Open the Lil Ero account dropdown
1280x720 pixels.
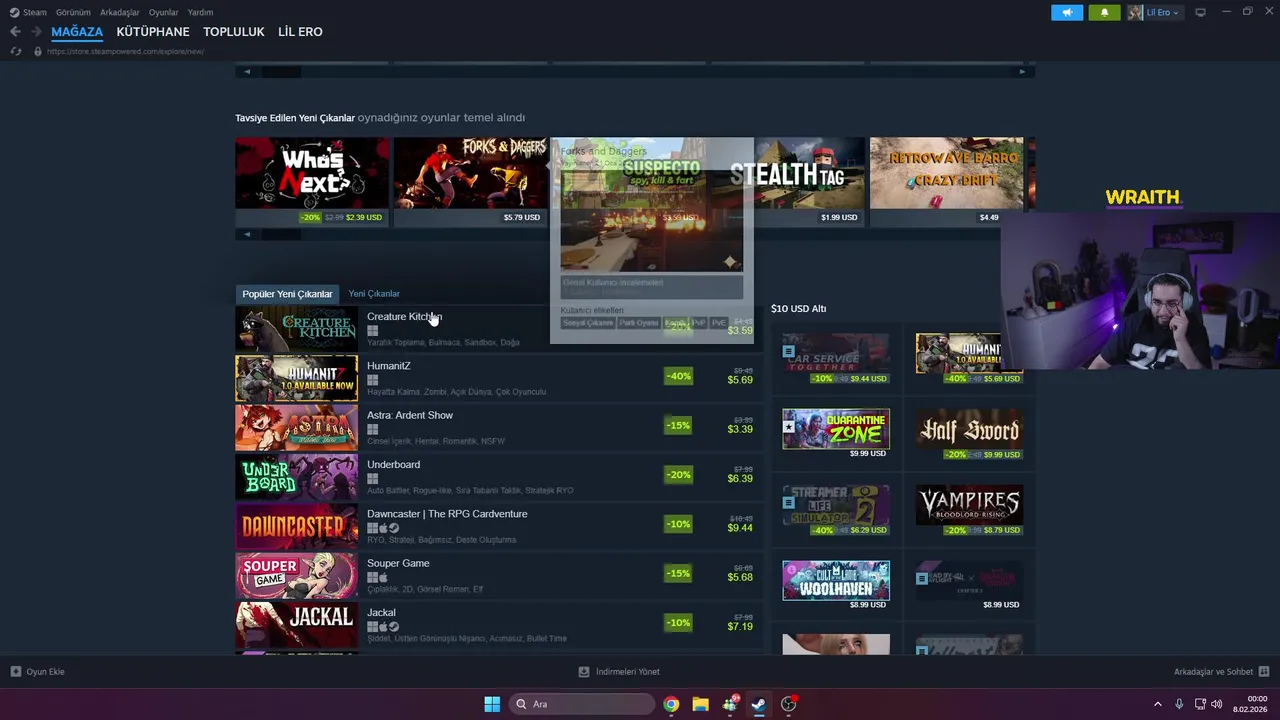tap(1155, 12)
